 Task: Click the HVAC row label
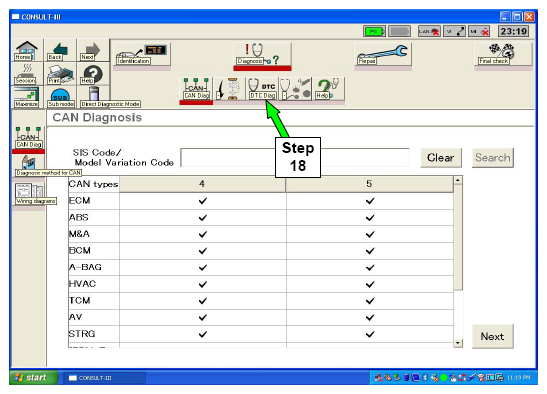click(x=82, y=284)
